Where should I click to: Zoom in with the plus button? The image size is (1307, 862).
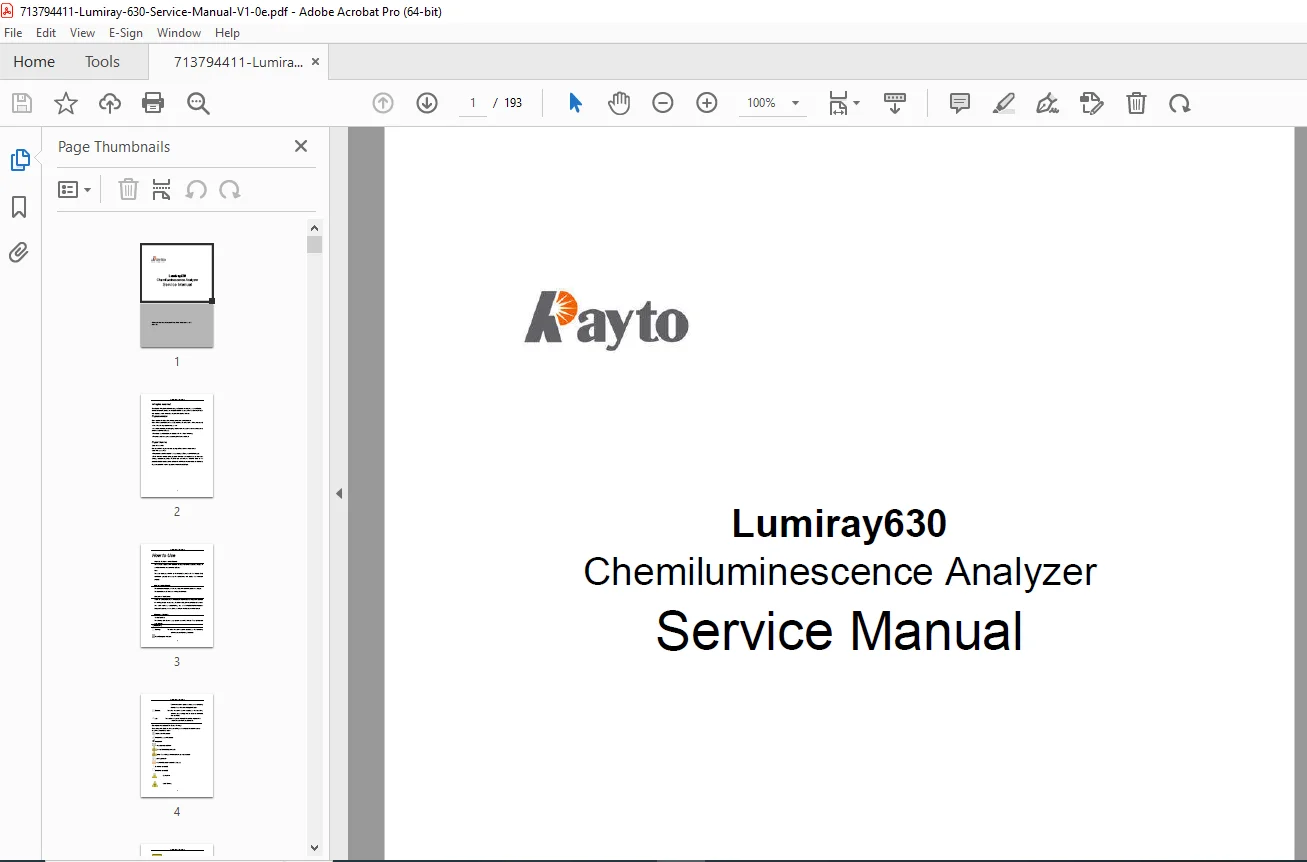pyautogui.click(x=707, y=103)
